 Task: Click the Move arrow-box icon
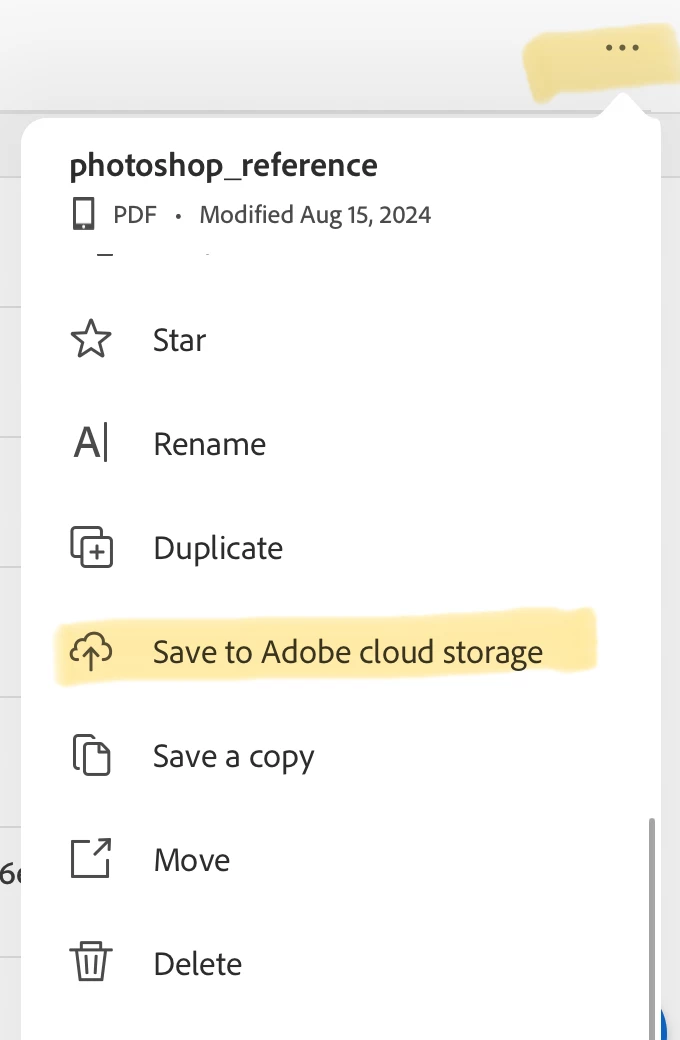point(91,860)
